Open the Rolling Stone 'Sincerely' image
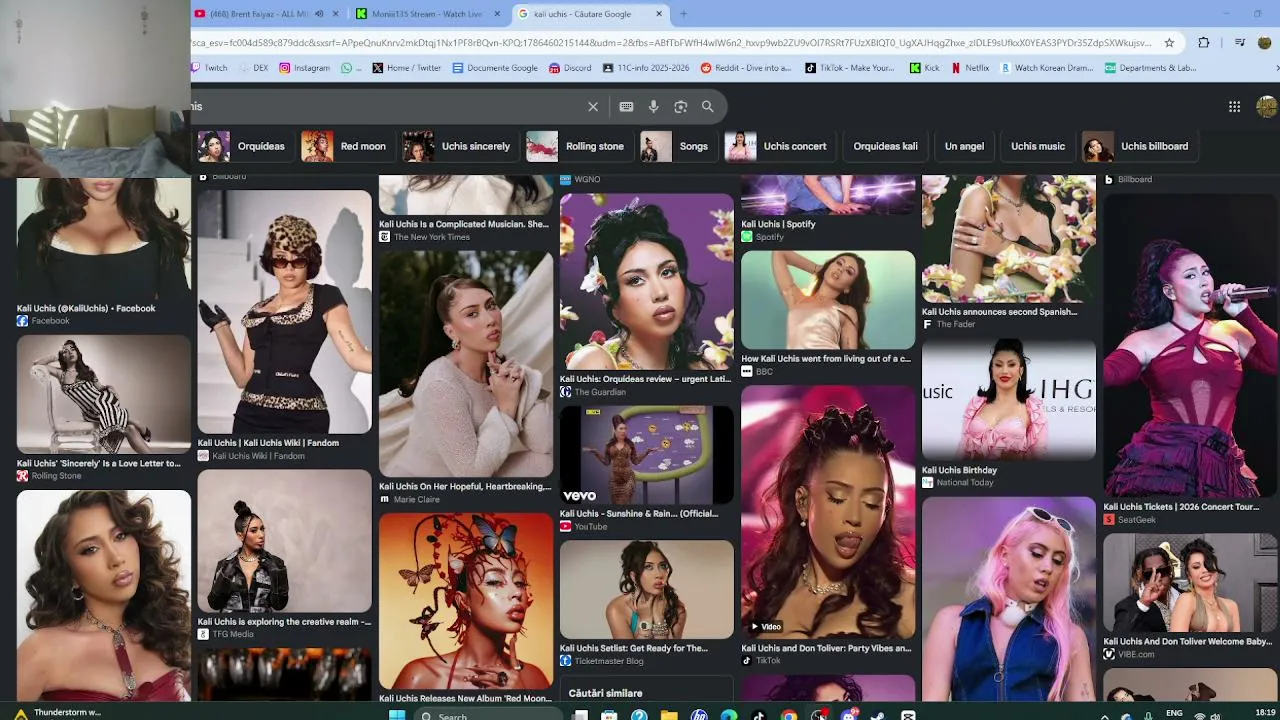1280x720 pixels. (x=103, y=394)
